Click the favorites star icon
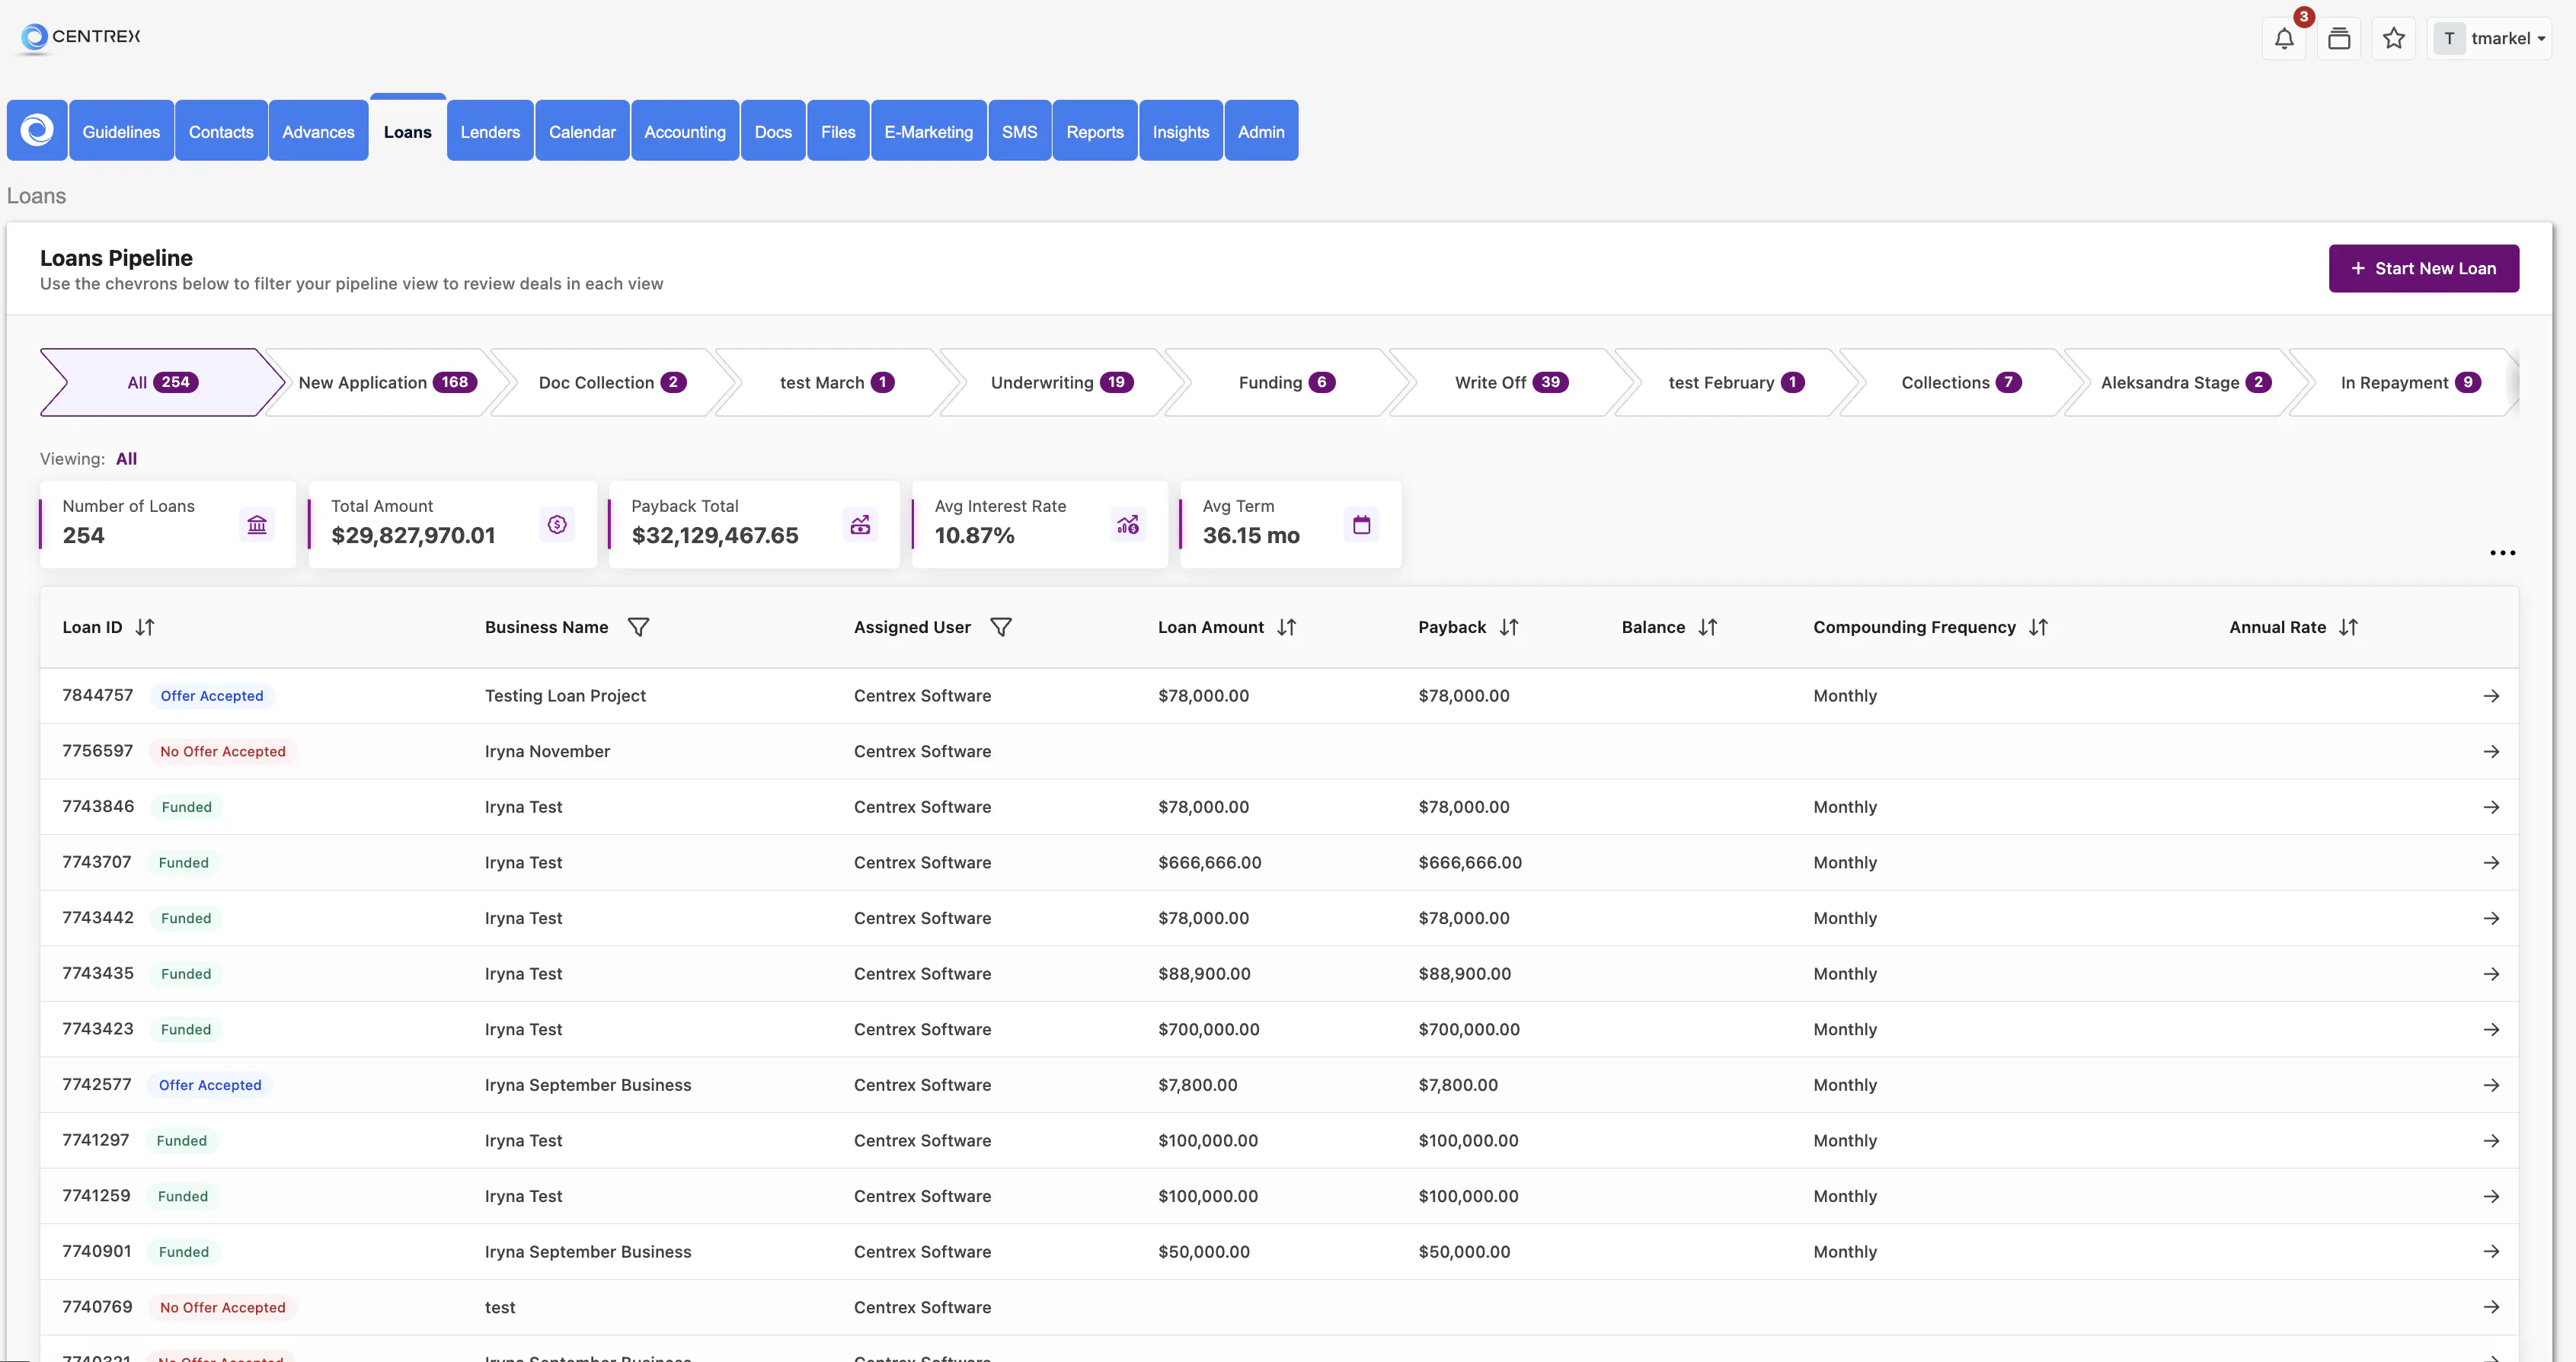Image resolution: width=2576 pixels, height=1362 pixels. coord(2394,39)
